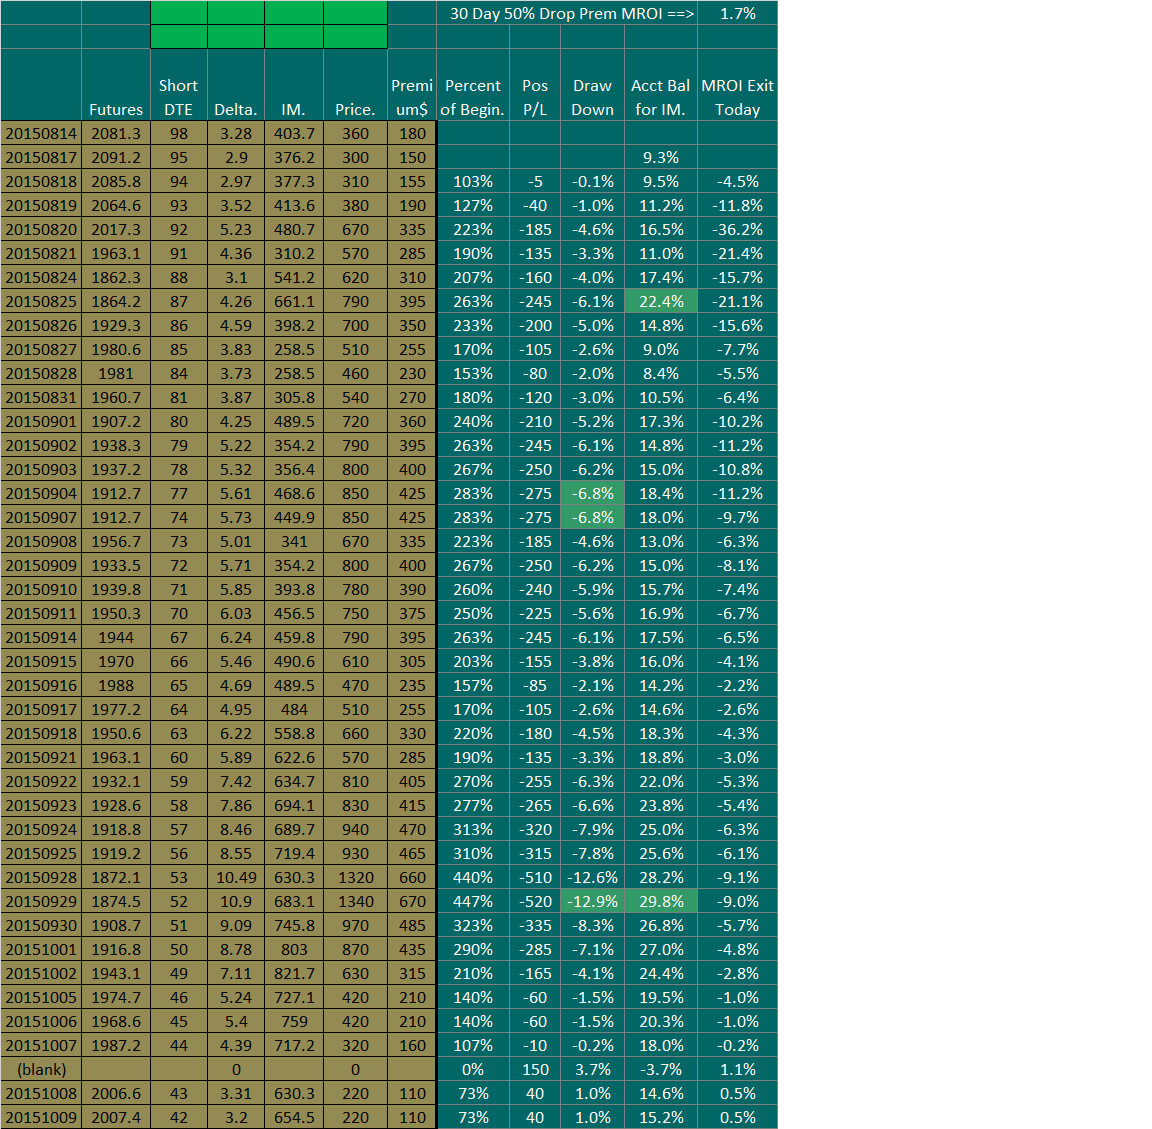This screenshot has height=1129, width=1152.
Task: Select the futures value 1862.3
Action: point(116,278)
